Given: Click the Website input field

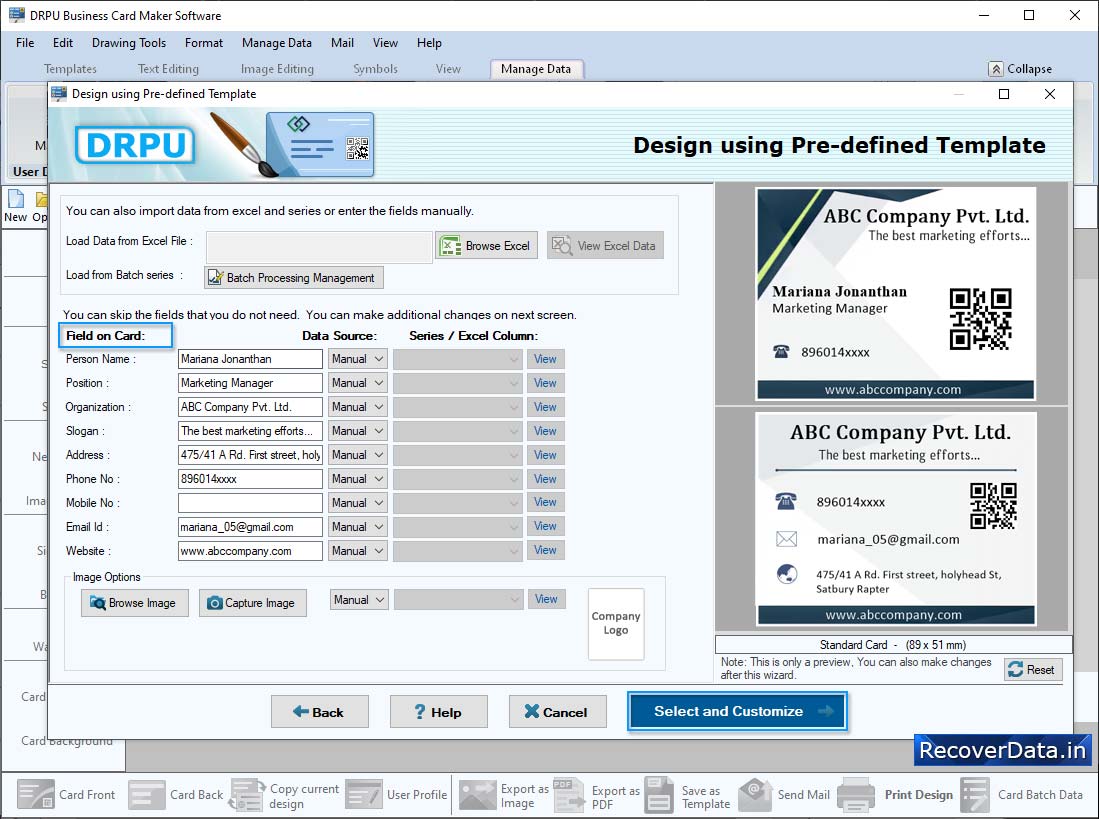Looking at the screenshot, I should (x=250, y=551).
